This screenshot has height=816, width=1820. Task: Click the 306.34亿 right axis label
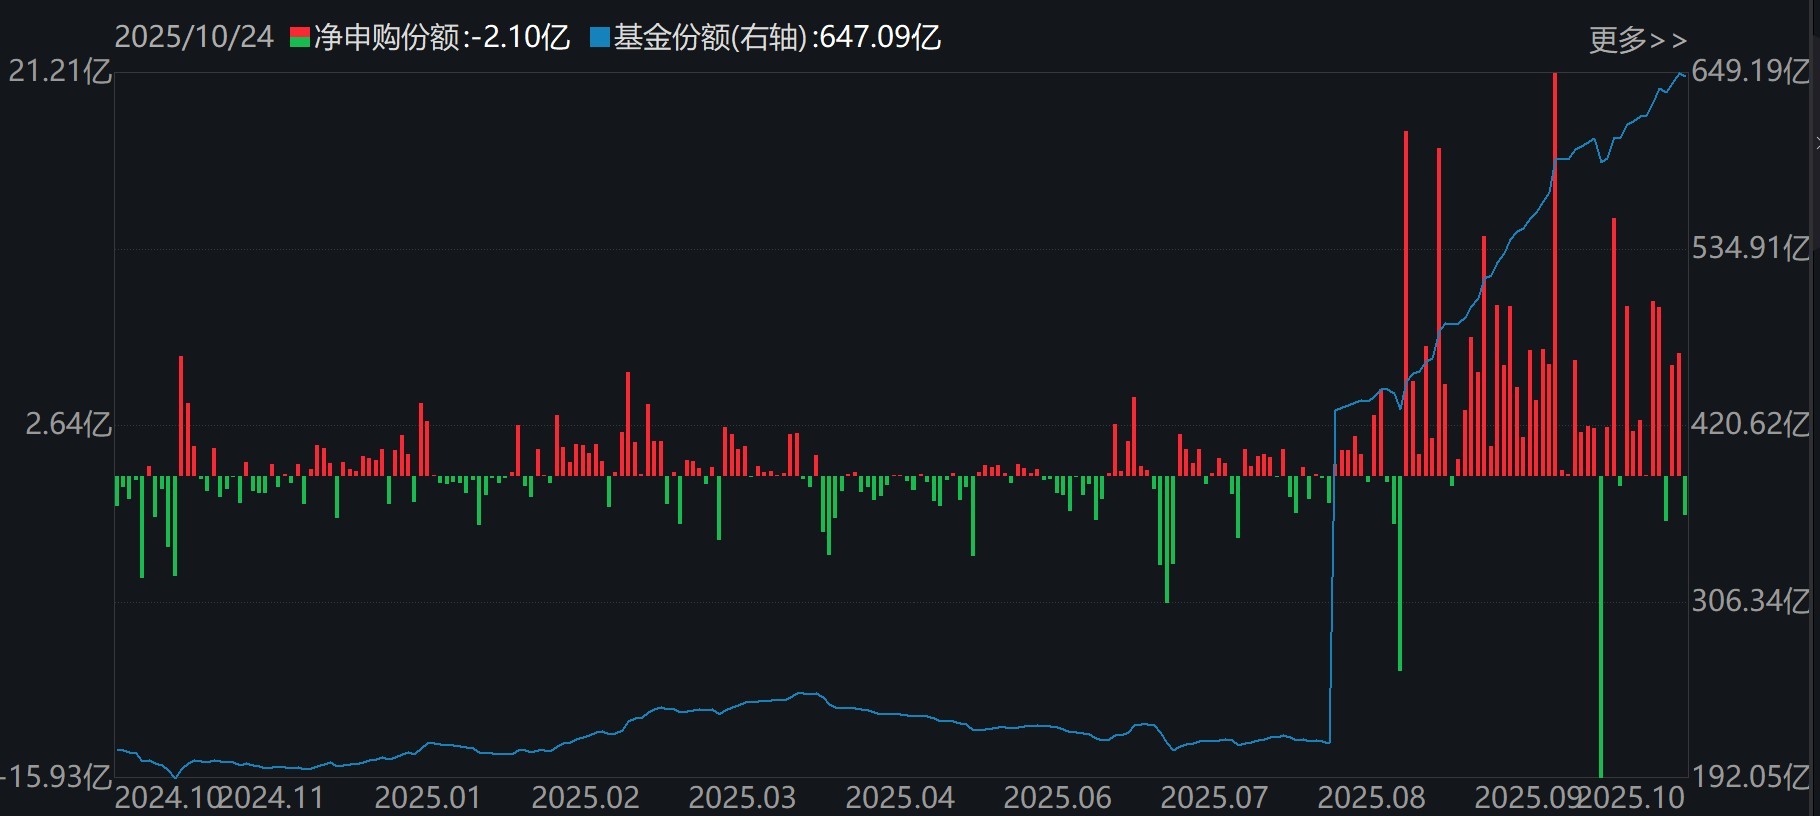pyautogui.click(x=1750, y=601)
